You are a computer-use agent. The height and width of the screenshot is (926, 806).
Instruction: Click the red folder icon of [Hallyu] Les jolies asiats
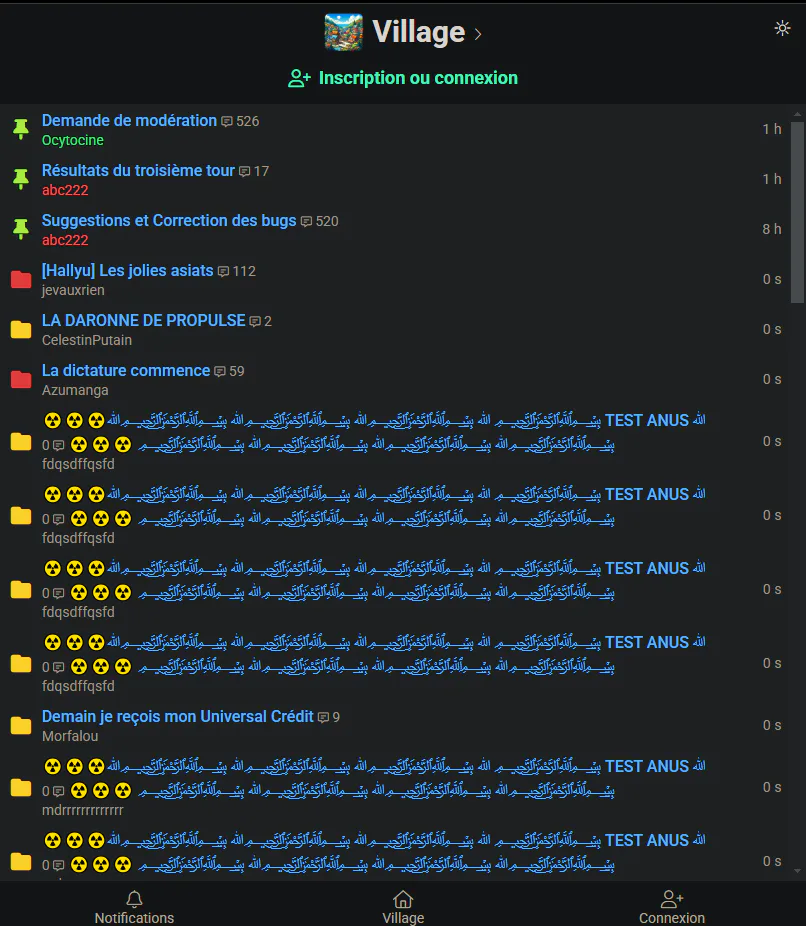(x=21, y=279)
